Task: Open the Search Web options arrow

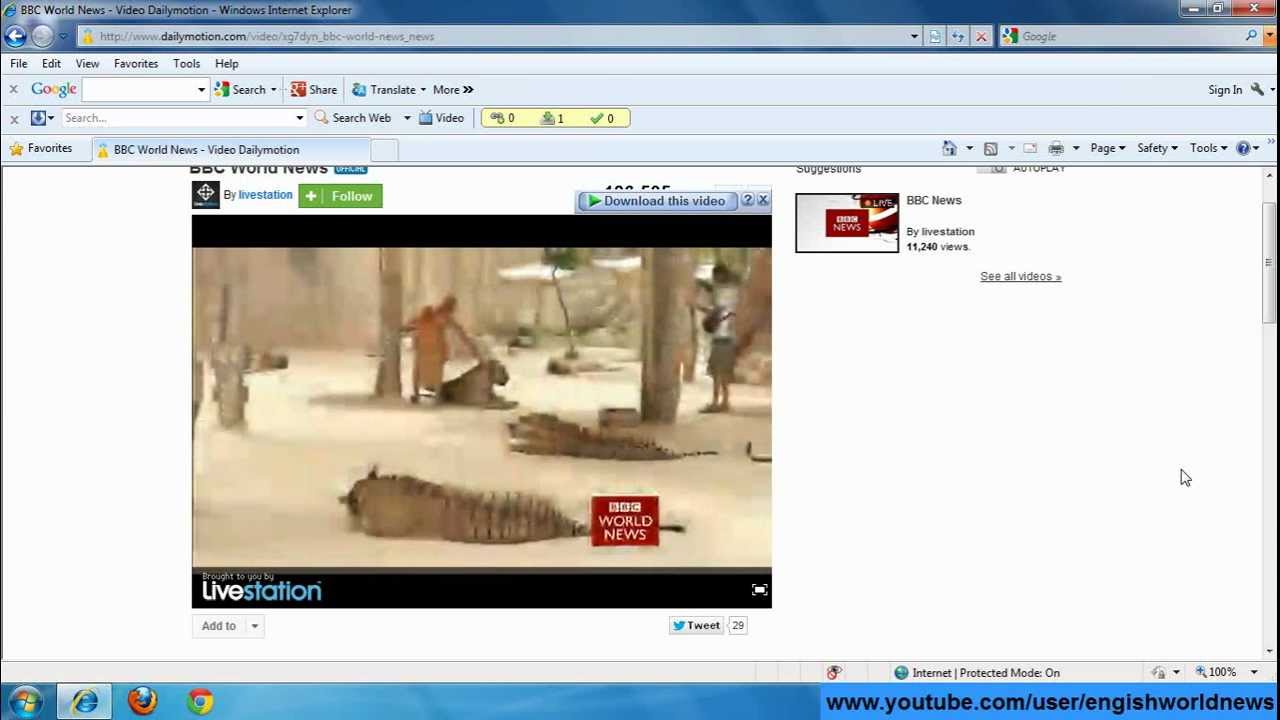Action: [x=407, y=118]
